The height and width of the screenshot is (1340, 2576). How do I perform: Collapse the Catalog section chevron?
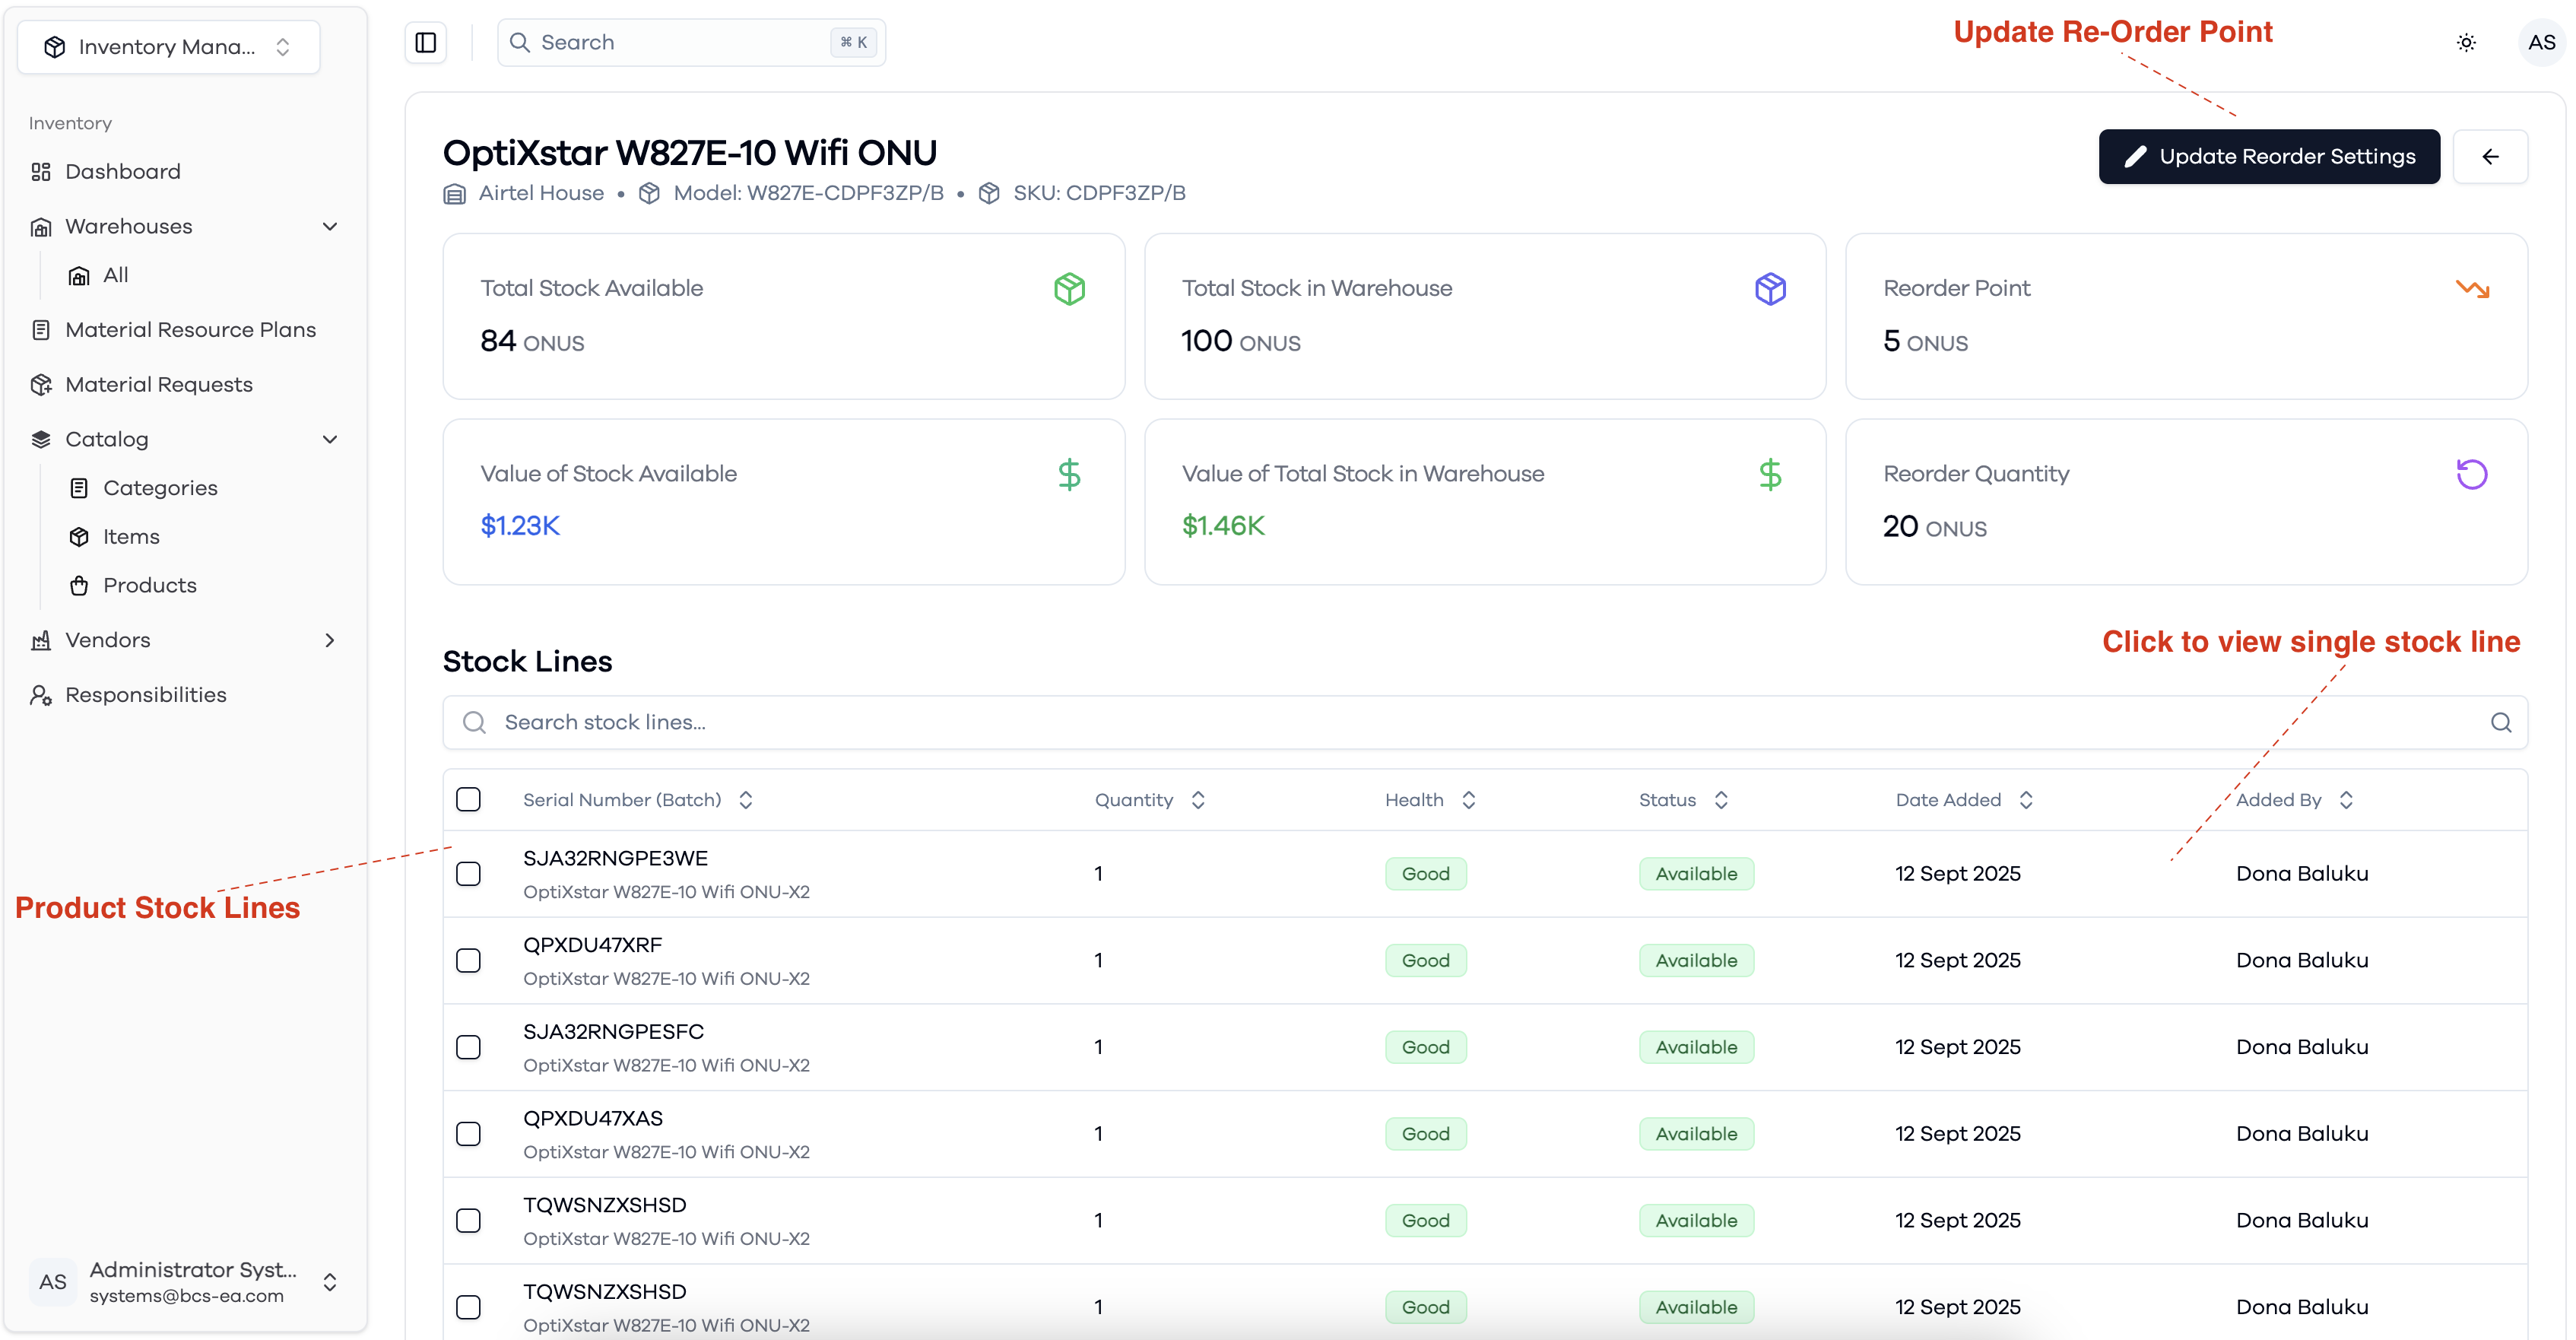click(330, 440)
